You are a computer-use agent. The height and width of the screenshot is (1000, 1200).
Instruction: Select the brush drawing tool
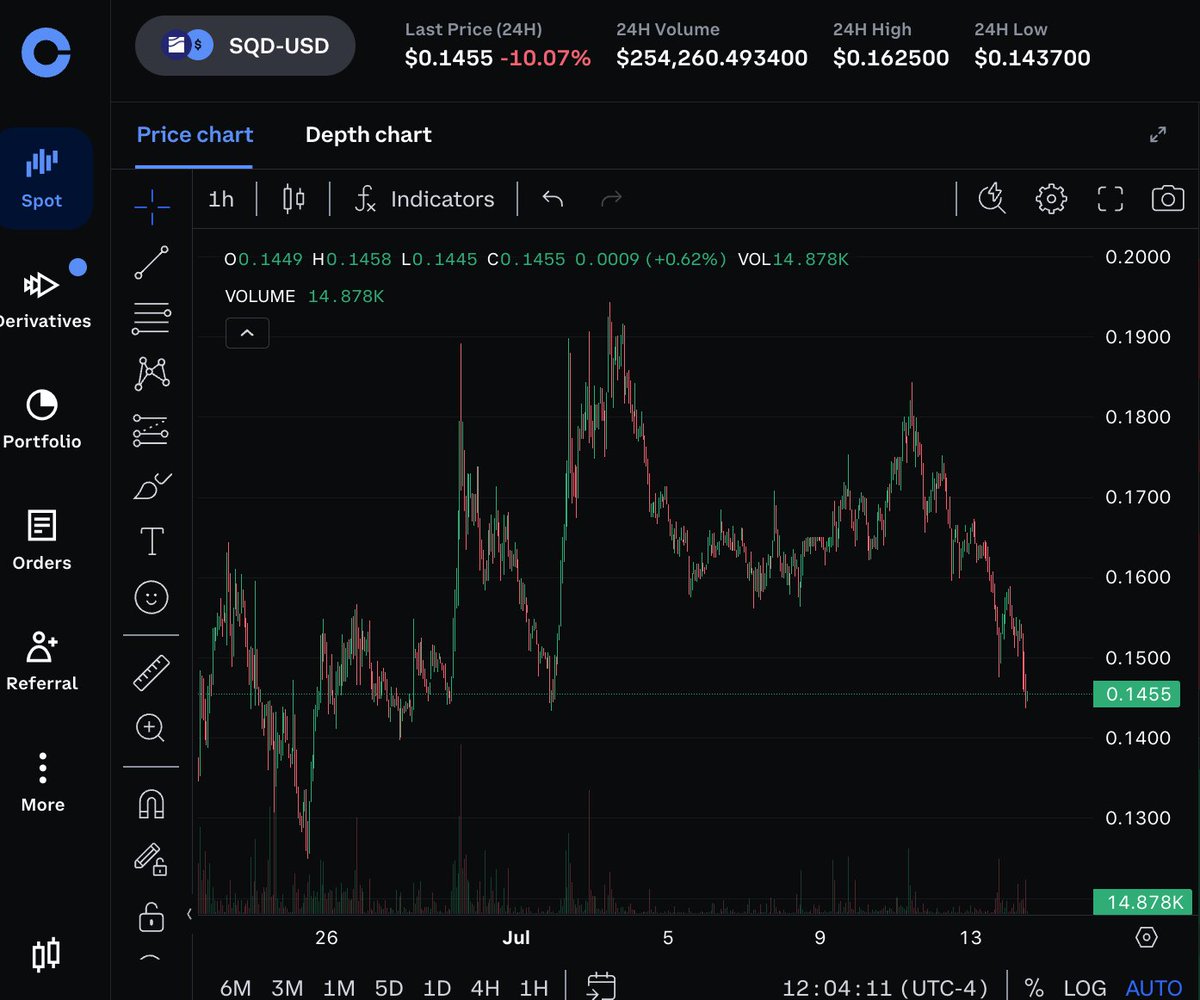tap(151, 486)
